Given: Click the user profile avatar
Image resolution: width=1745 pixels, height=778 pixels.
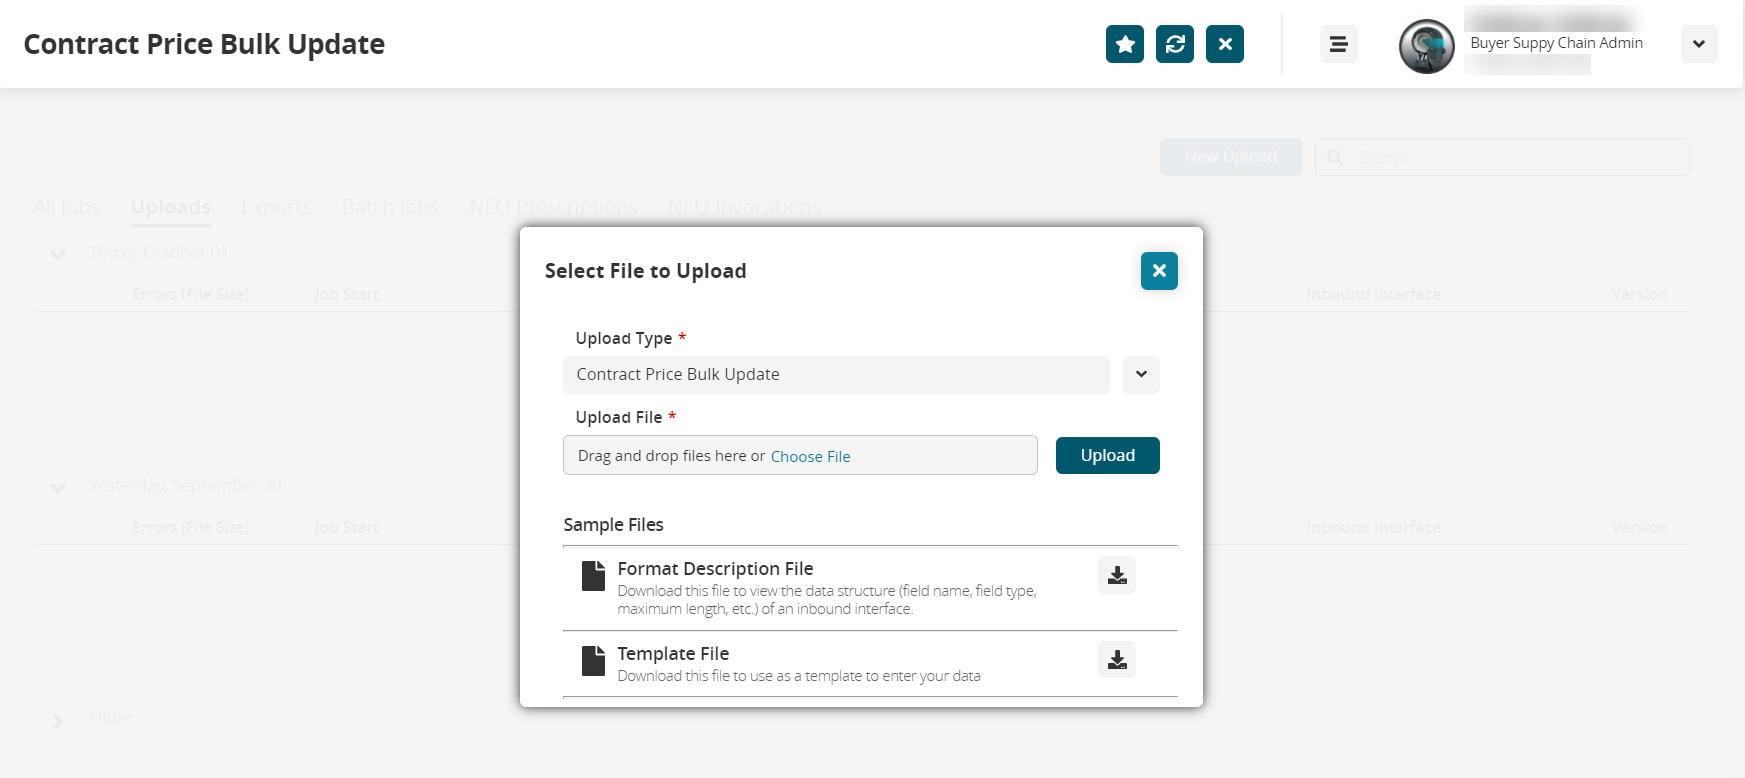Looking at the screenshot, I should coord(1426,46).
